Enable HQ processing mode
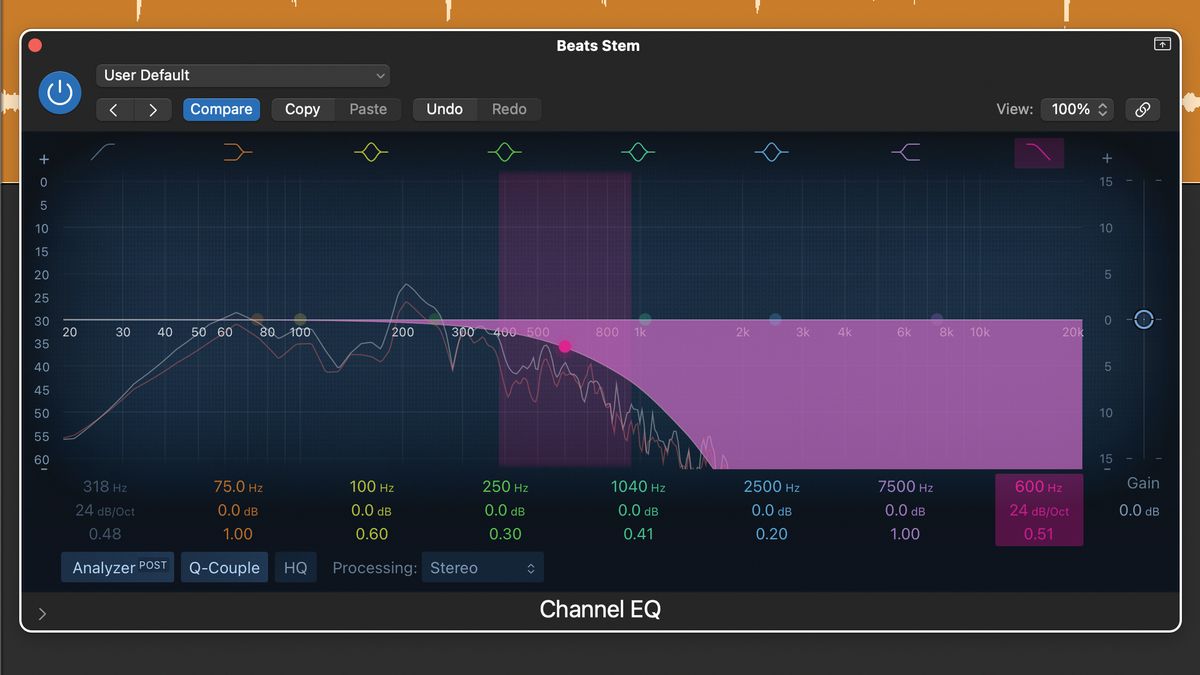Image resolution: width=1200 pixels, height=675 pixels. click(x=295, y=566)
